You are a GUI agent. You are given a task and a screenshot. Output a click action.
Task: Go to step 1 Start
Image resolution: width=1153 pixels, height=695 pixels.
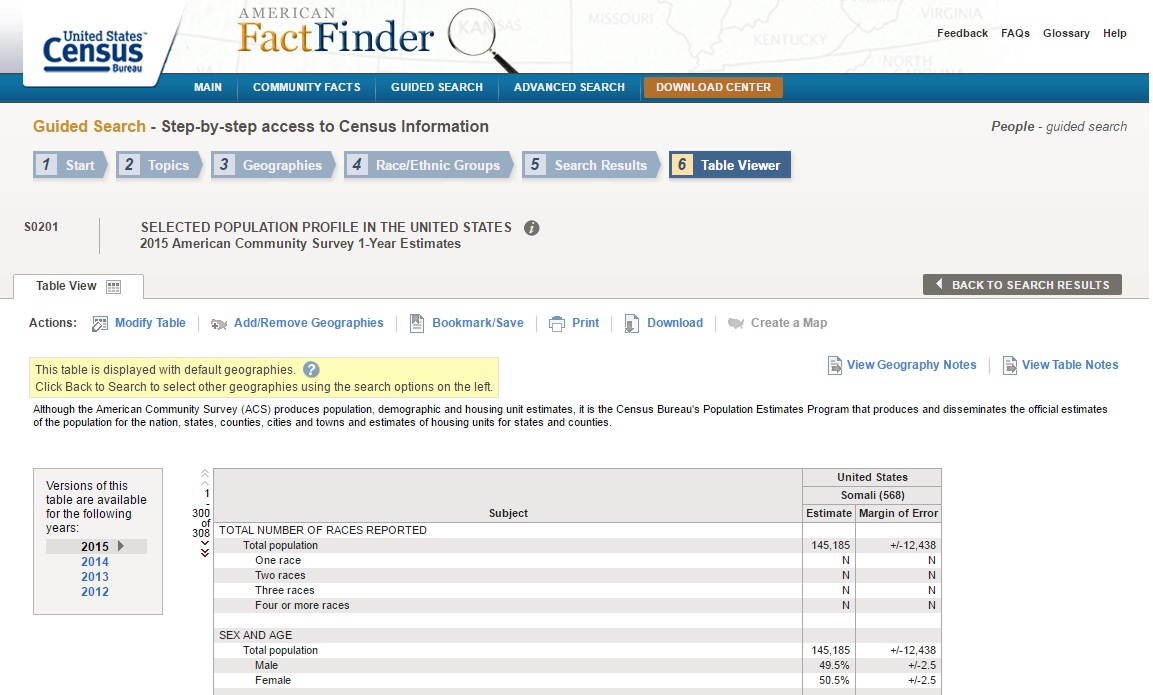tap(70, 165)
